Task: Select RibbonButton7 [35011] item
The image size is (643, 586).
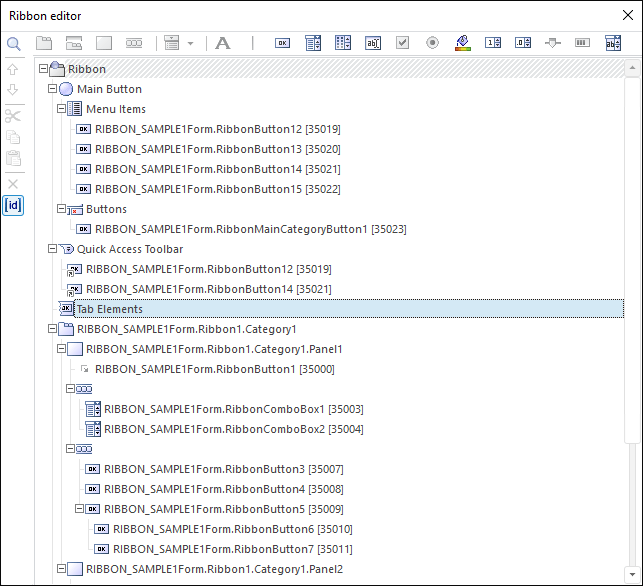Action: (x=233, y=549)
